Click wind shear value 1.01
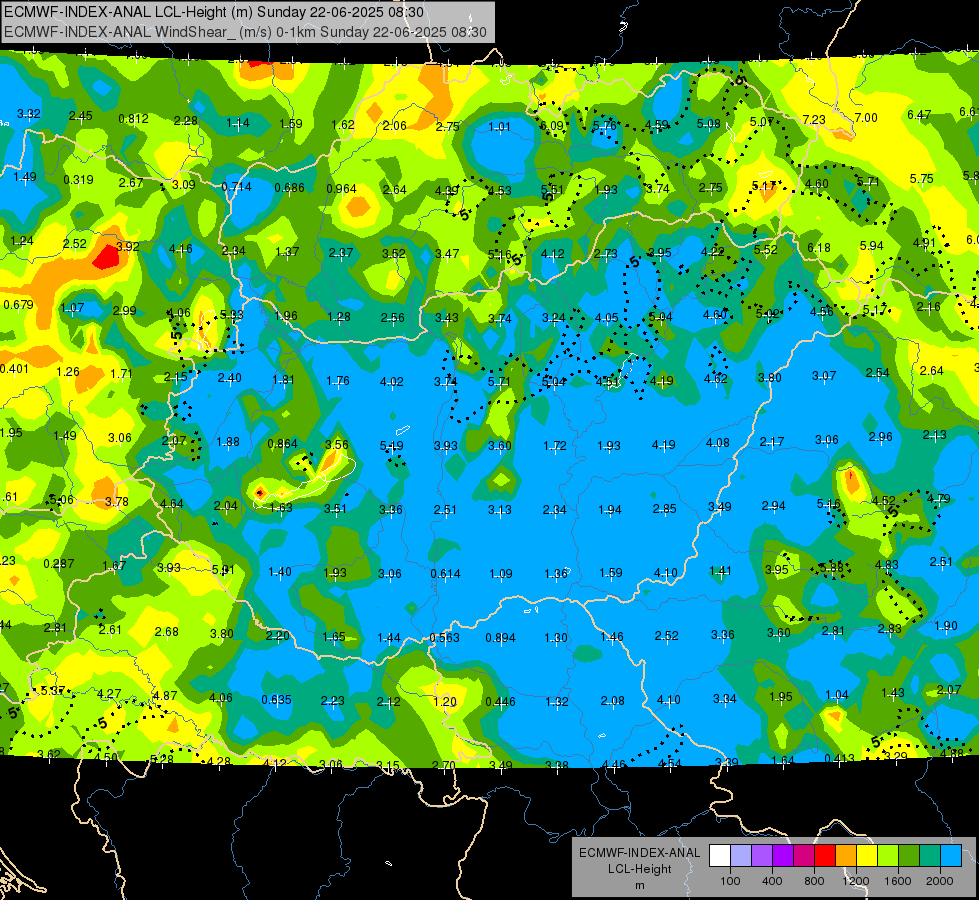Viewport: 979px width, 900px height. (499, 127)
